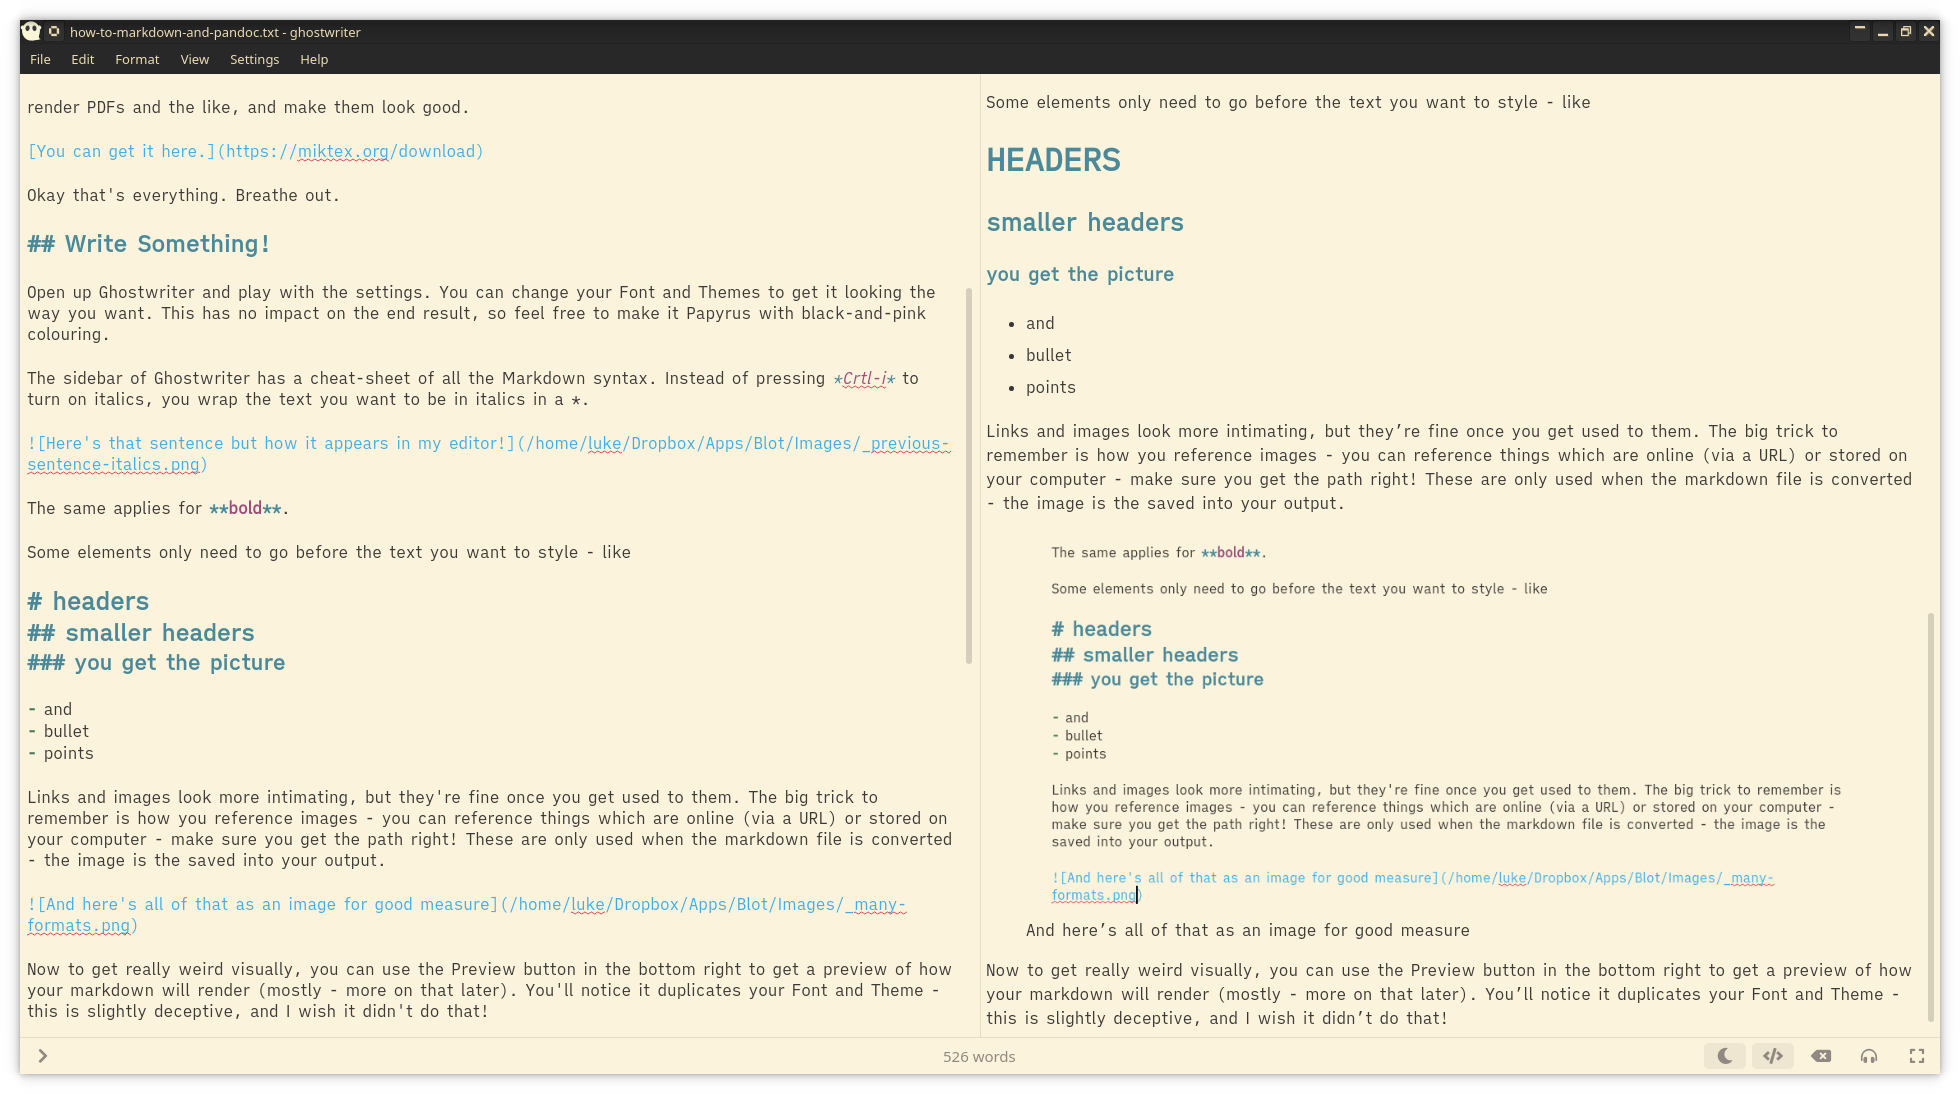Click the editor pane vertical scrollbar

click(968, 476)
